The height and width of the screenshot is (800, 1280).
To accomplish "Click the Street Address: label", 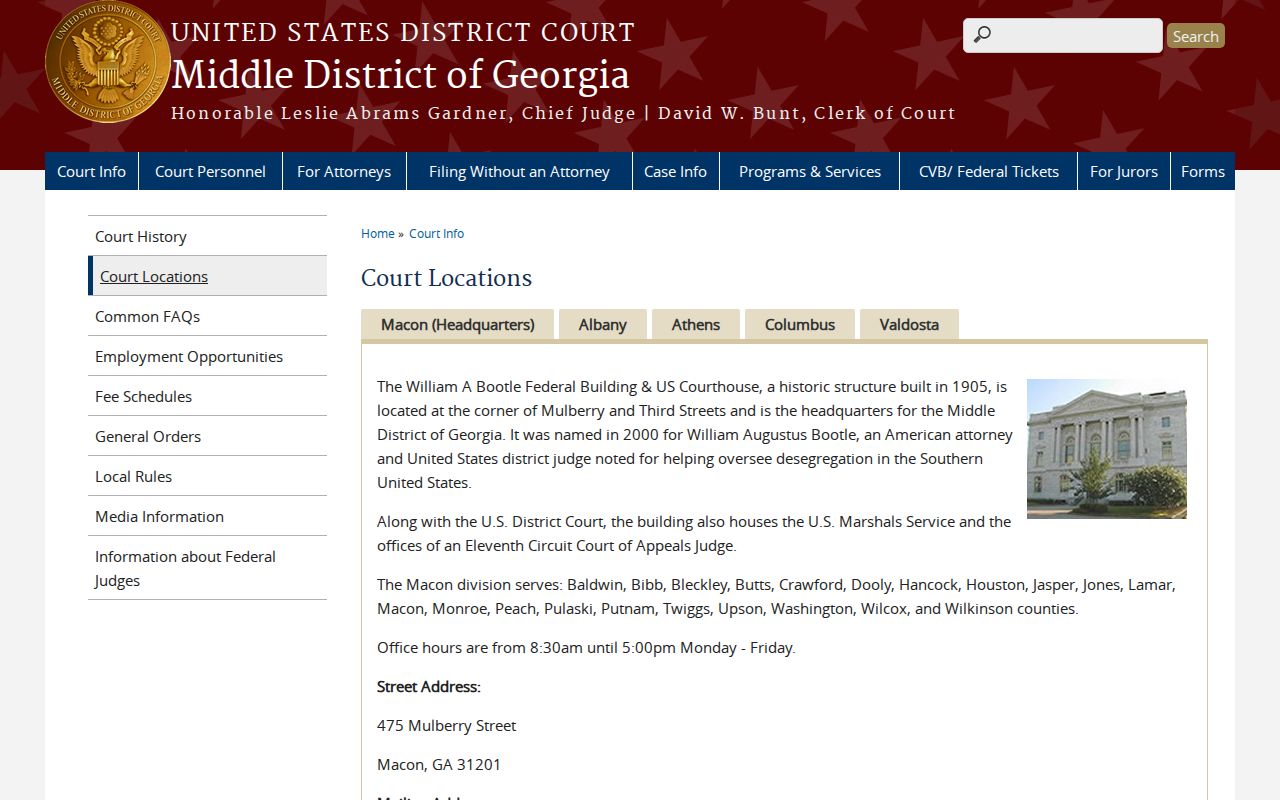I will pyautogui.click(x=429, y=686).
